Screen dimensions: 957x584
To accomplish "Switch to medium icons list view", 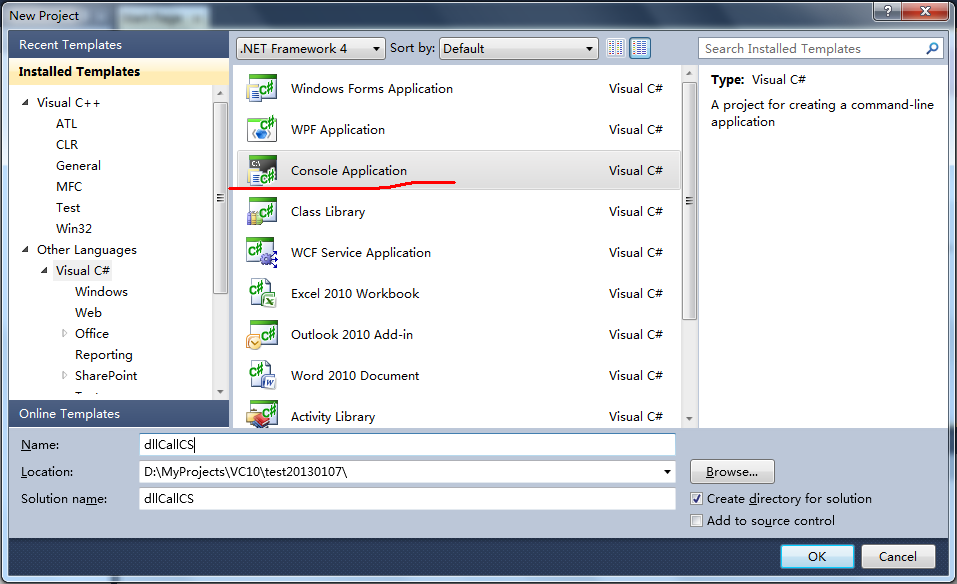I will pyautogui.click(x=640, y=48).
